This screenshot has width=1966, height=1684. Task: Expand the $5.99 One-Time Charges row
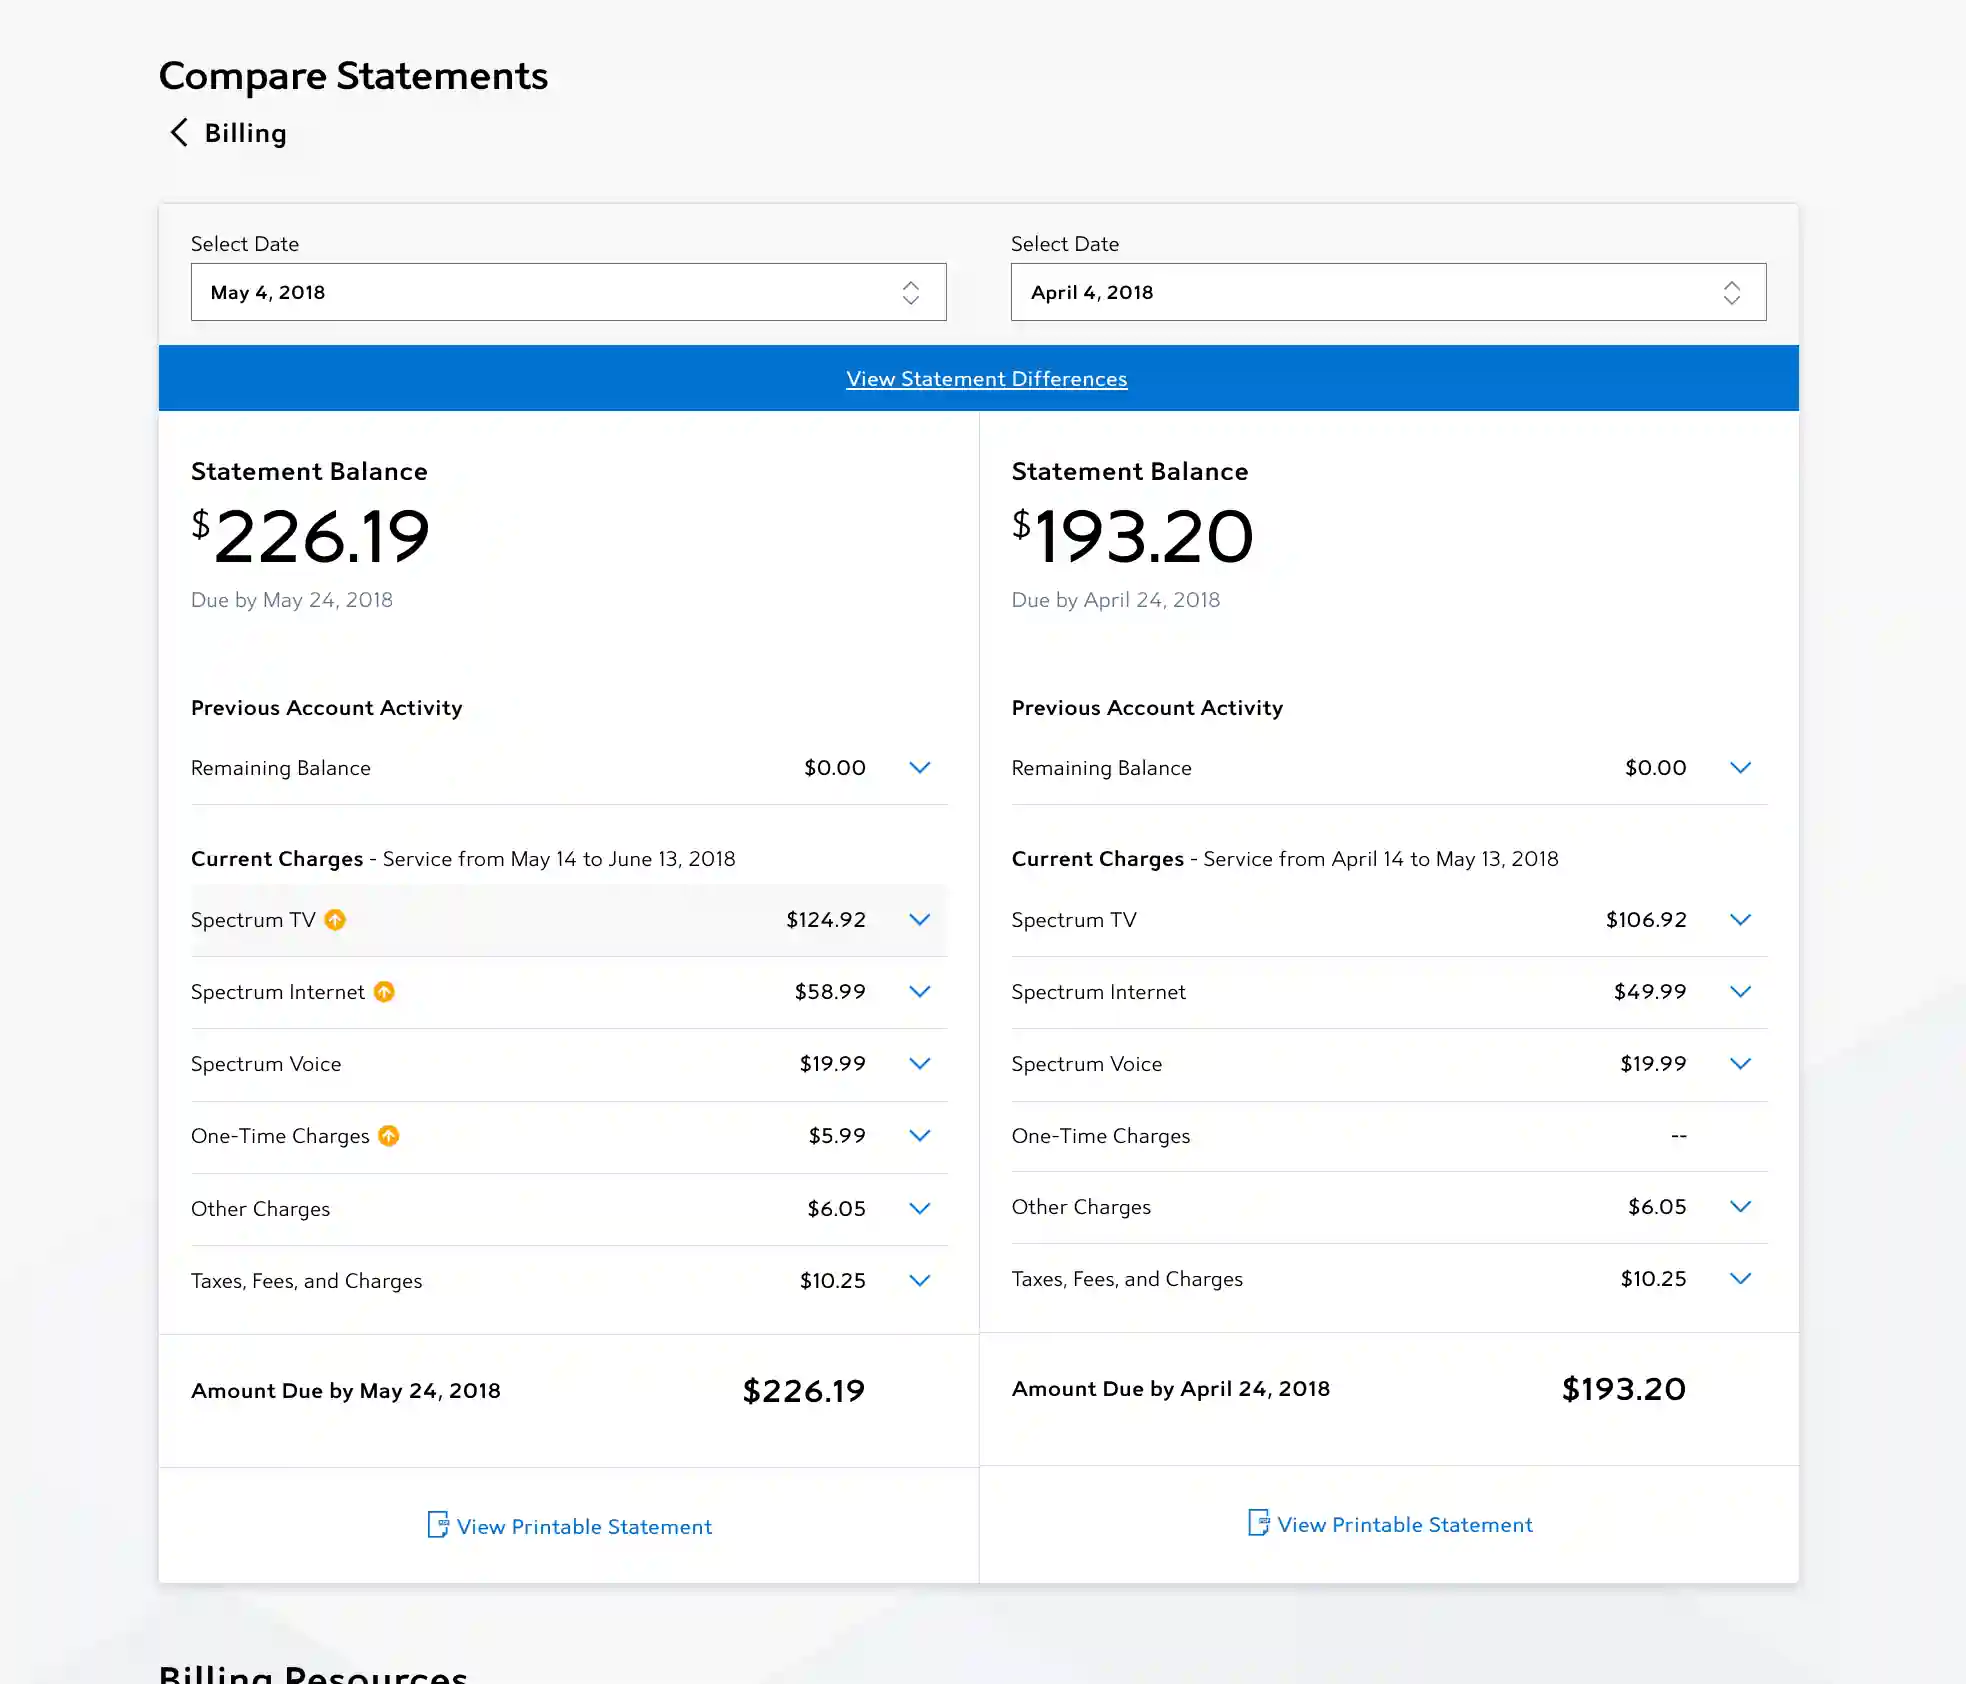tap(920, 1136)
